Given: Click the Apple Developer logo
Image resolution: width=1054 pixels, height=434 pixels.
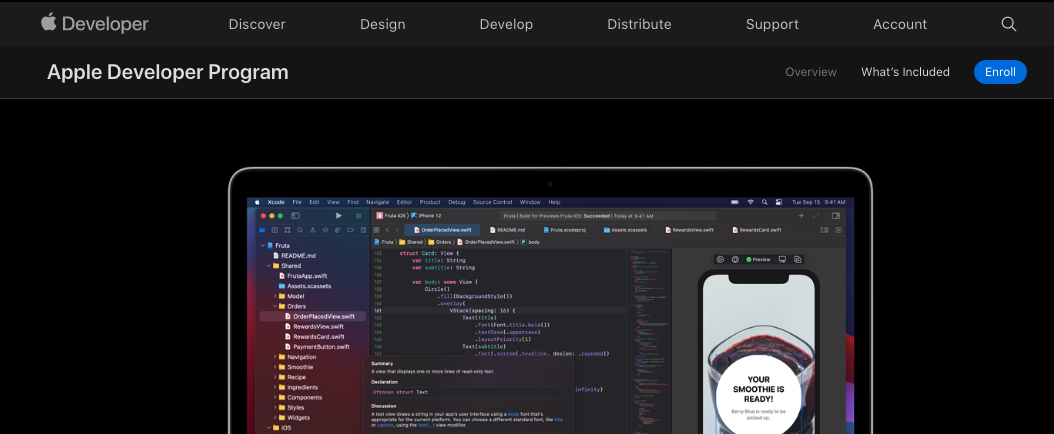Looking at the screenshot, I should 95,24.
